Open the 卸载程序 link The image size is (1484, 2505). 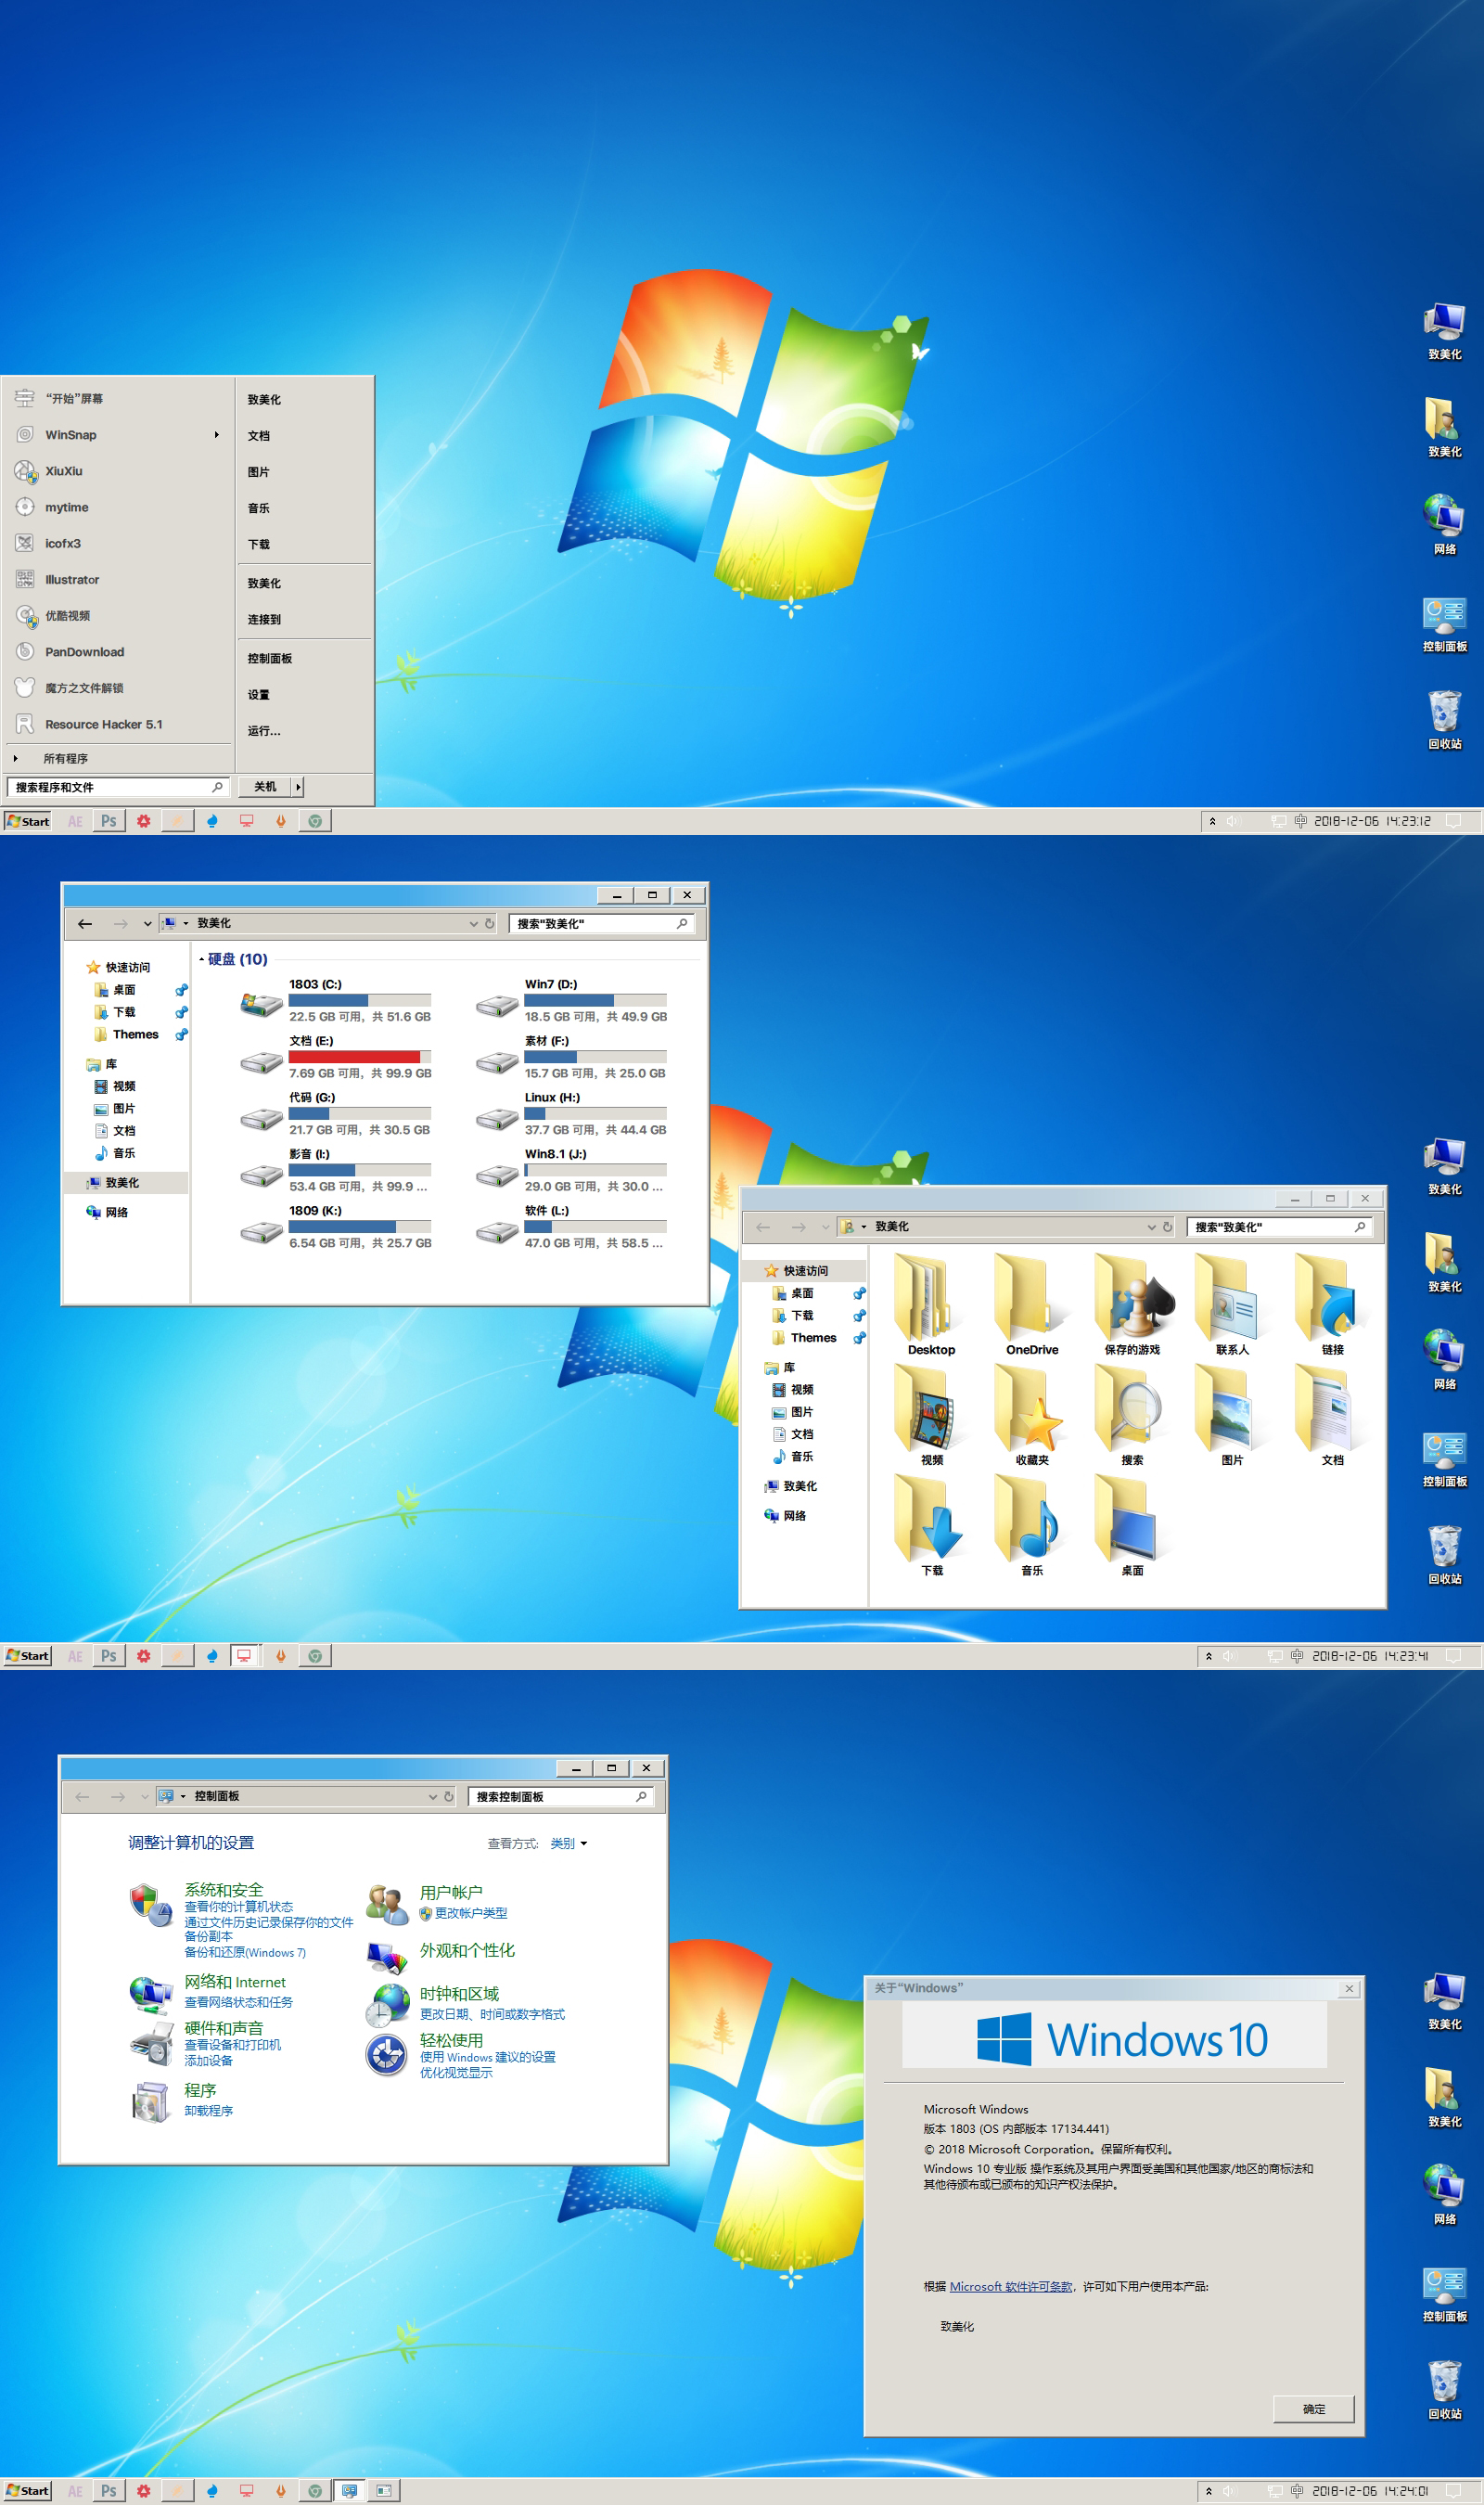208,2111
